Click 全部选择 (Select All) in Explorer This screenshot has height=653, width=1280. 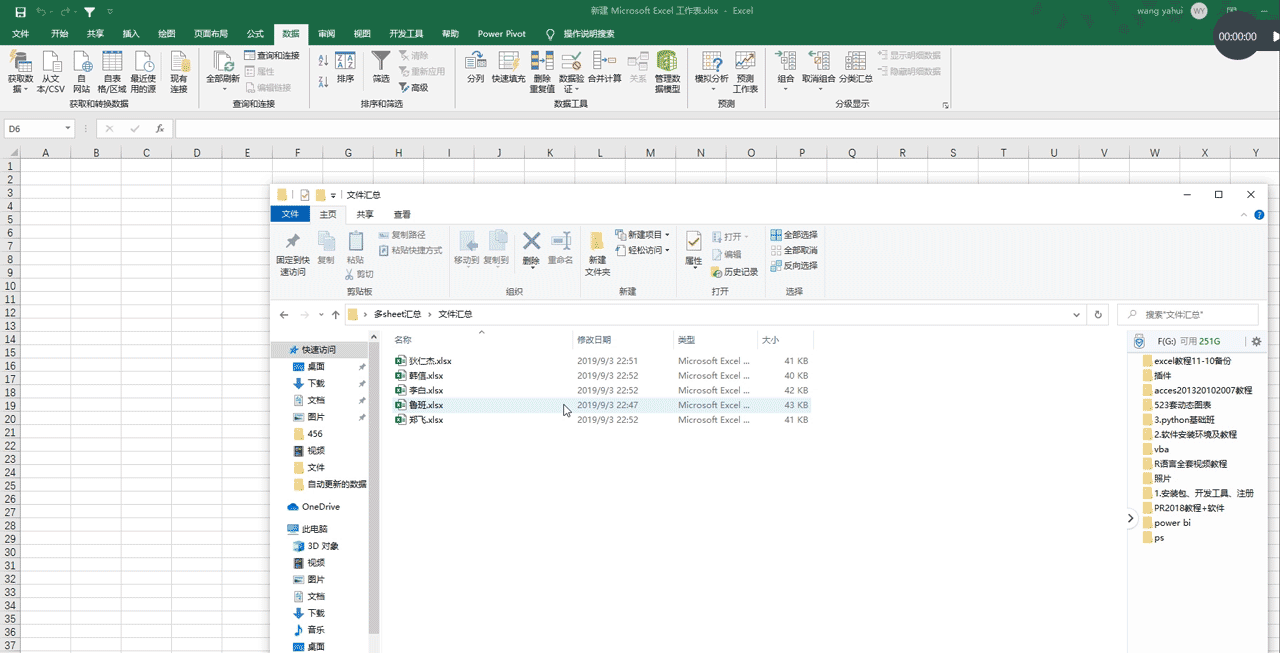click(794, 235)
